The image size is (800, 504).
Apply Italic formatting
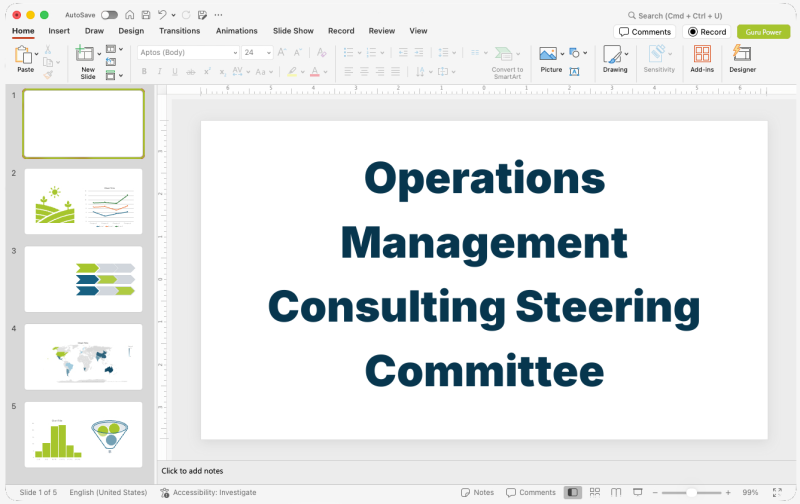[x=160, y=72]
